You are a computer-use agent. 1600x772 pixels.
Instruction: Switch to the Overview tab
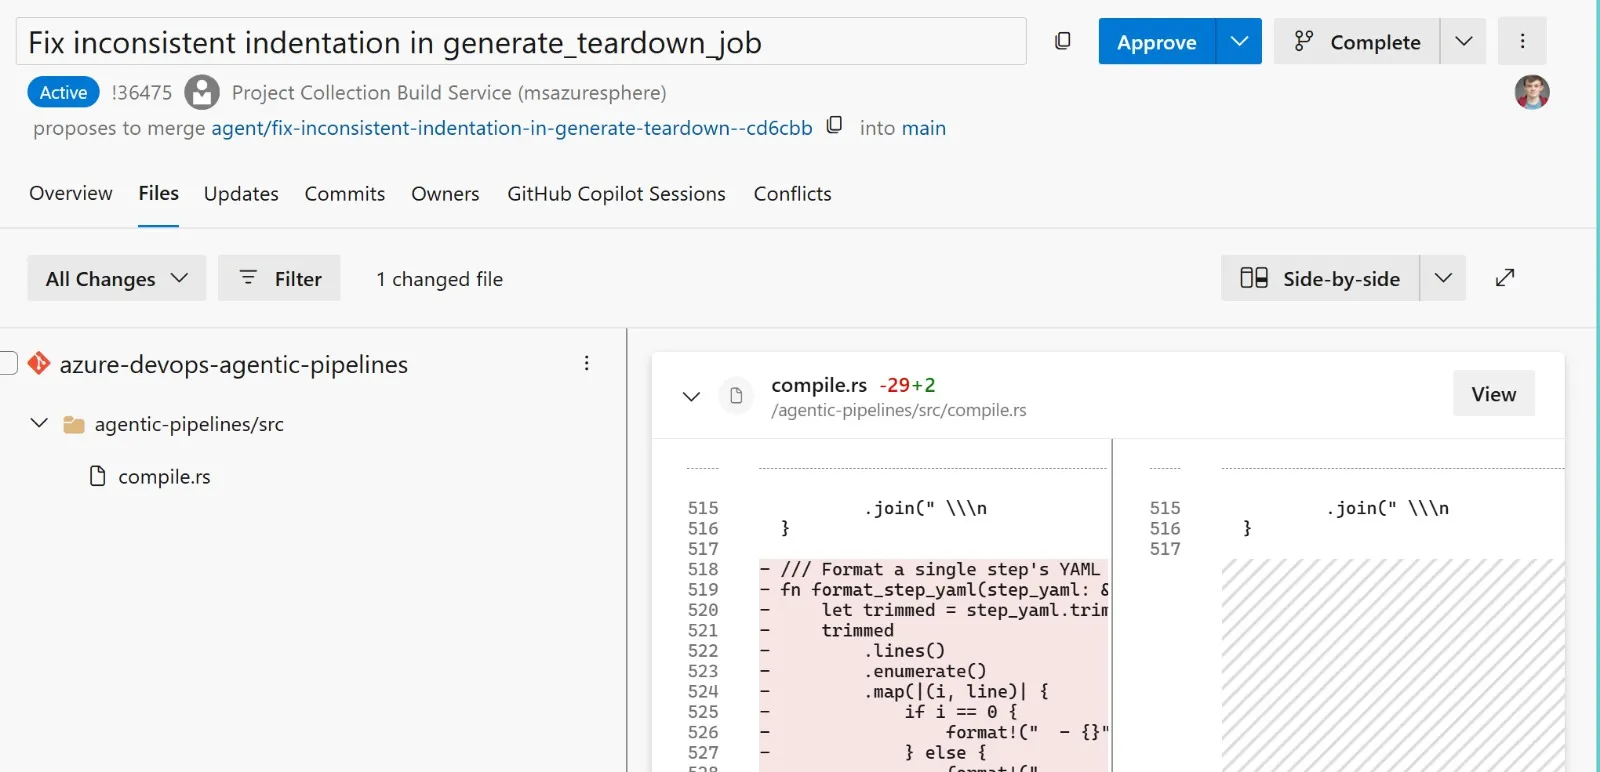pyautogui.click(x=71, y=194)
